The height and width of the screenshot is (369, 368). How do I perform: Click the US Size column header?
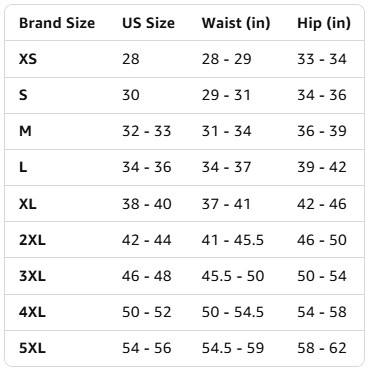[x=148, y=23]
